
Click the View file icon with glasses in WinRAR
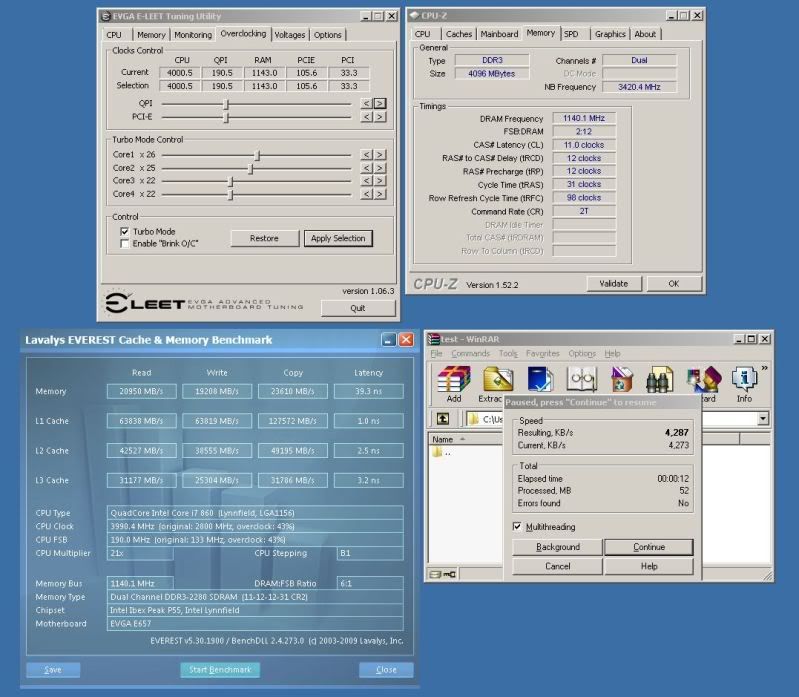(x=582, y=379)
